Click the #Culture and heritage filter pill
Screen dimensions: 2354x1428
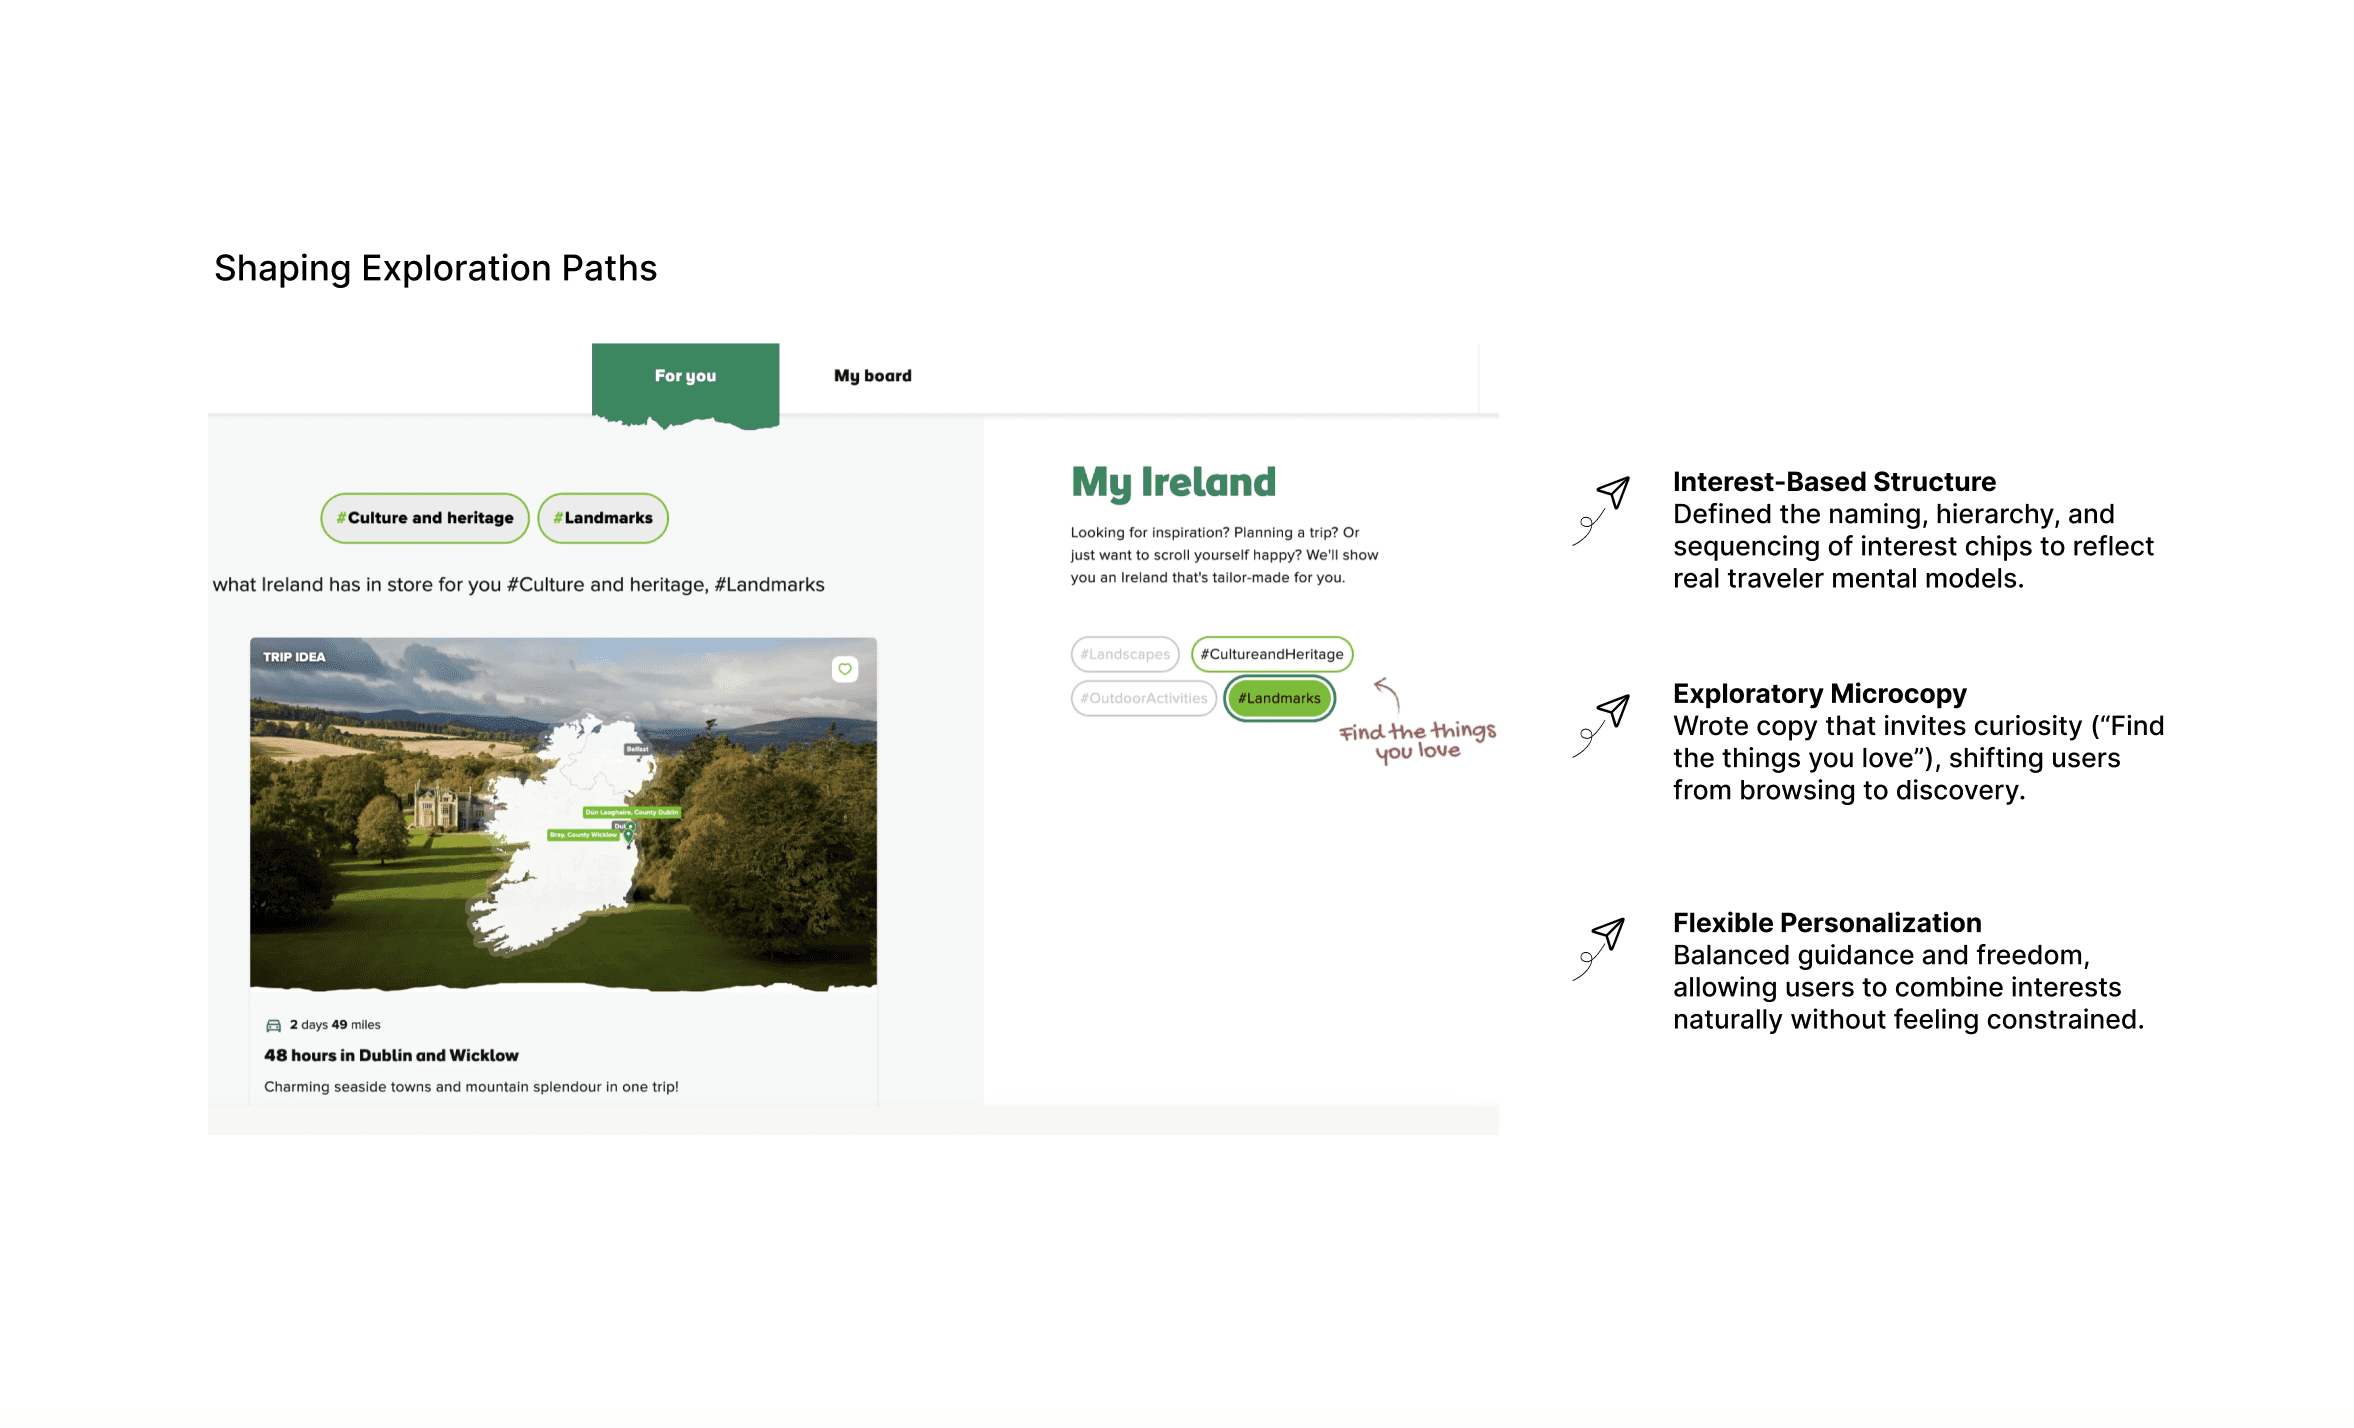[x=425, y=518]
